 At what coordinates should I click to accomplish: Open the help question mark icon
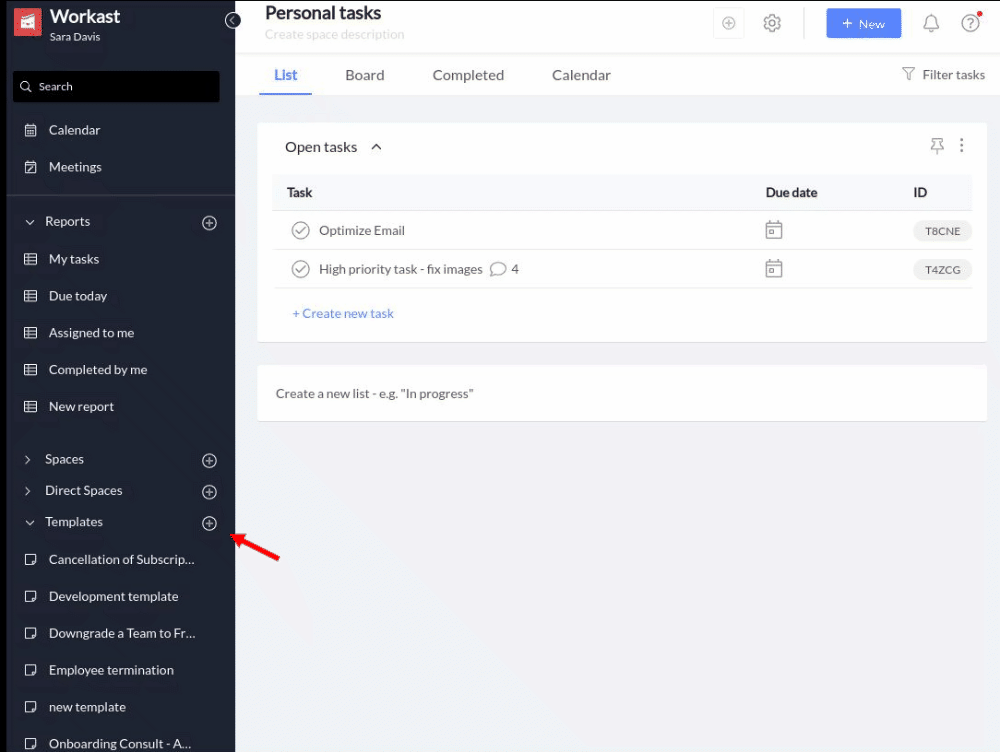970,24
